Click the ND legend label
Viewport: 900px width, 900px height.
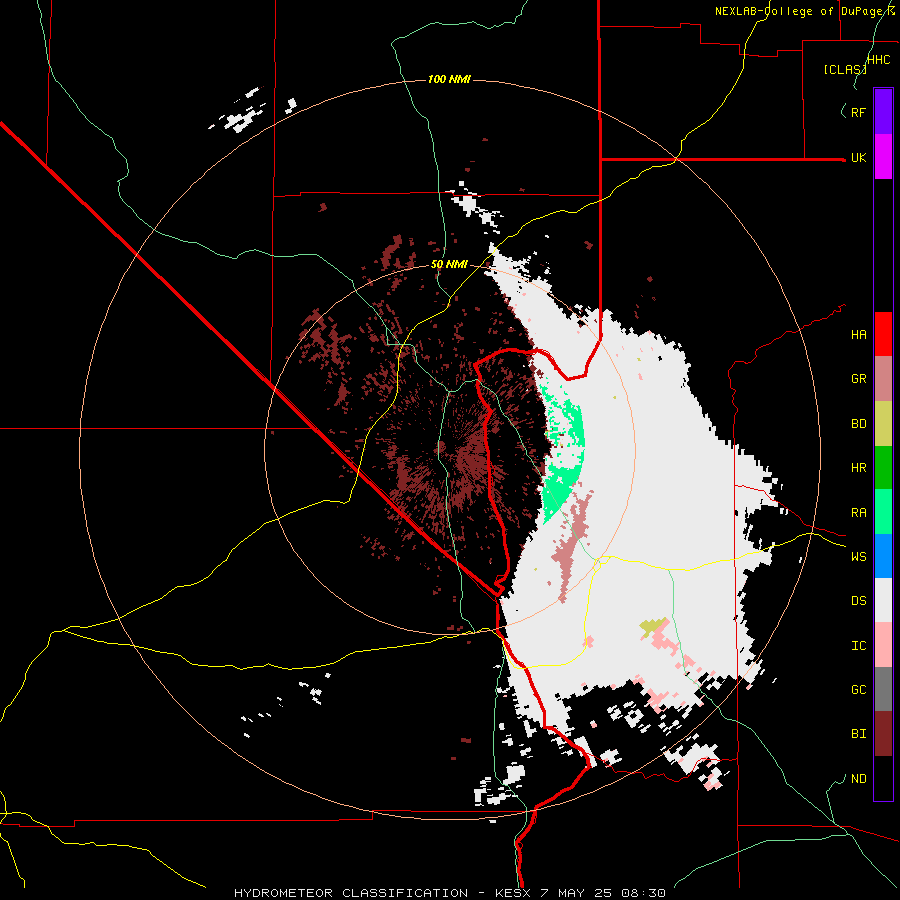click(x=859, y=779)
